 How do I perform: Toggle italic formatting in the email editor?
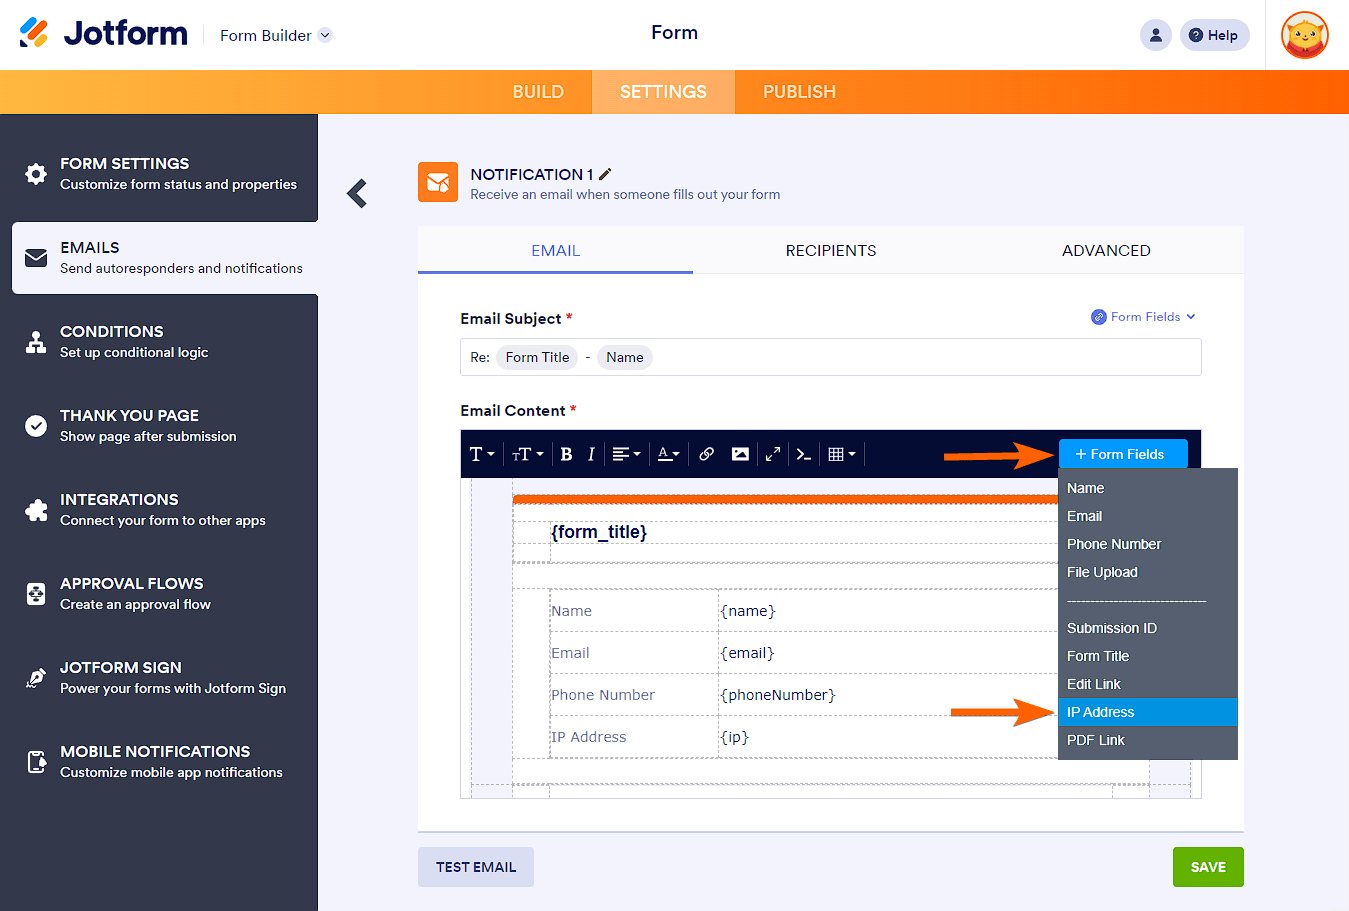click(x=591, y=453)
